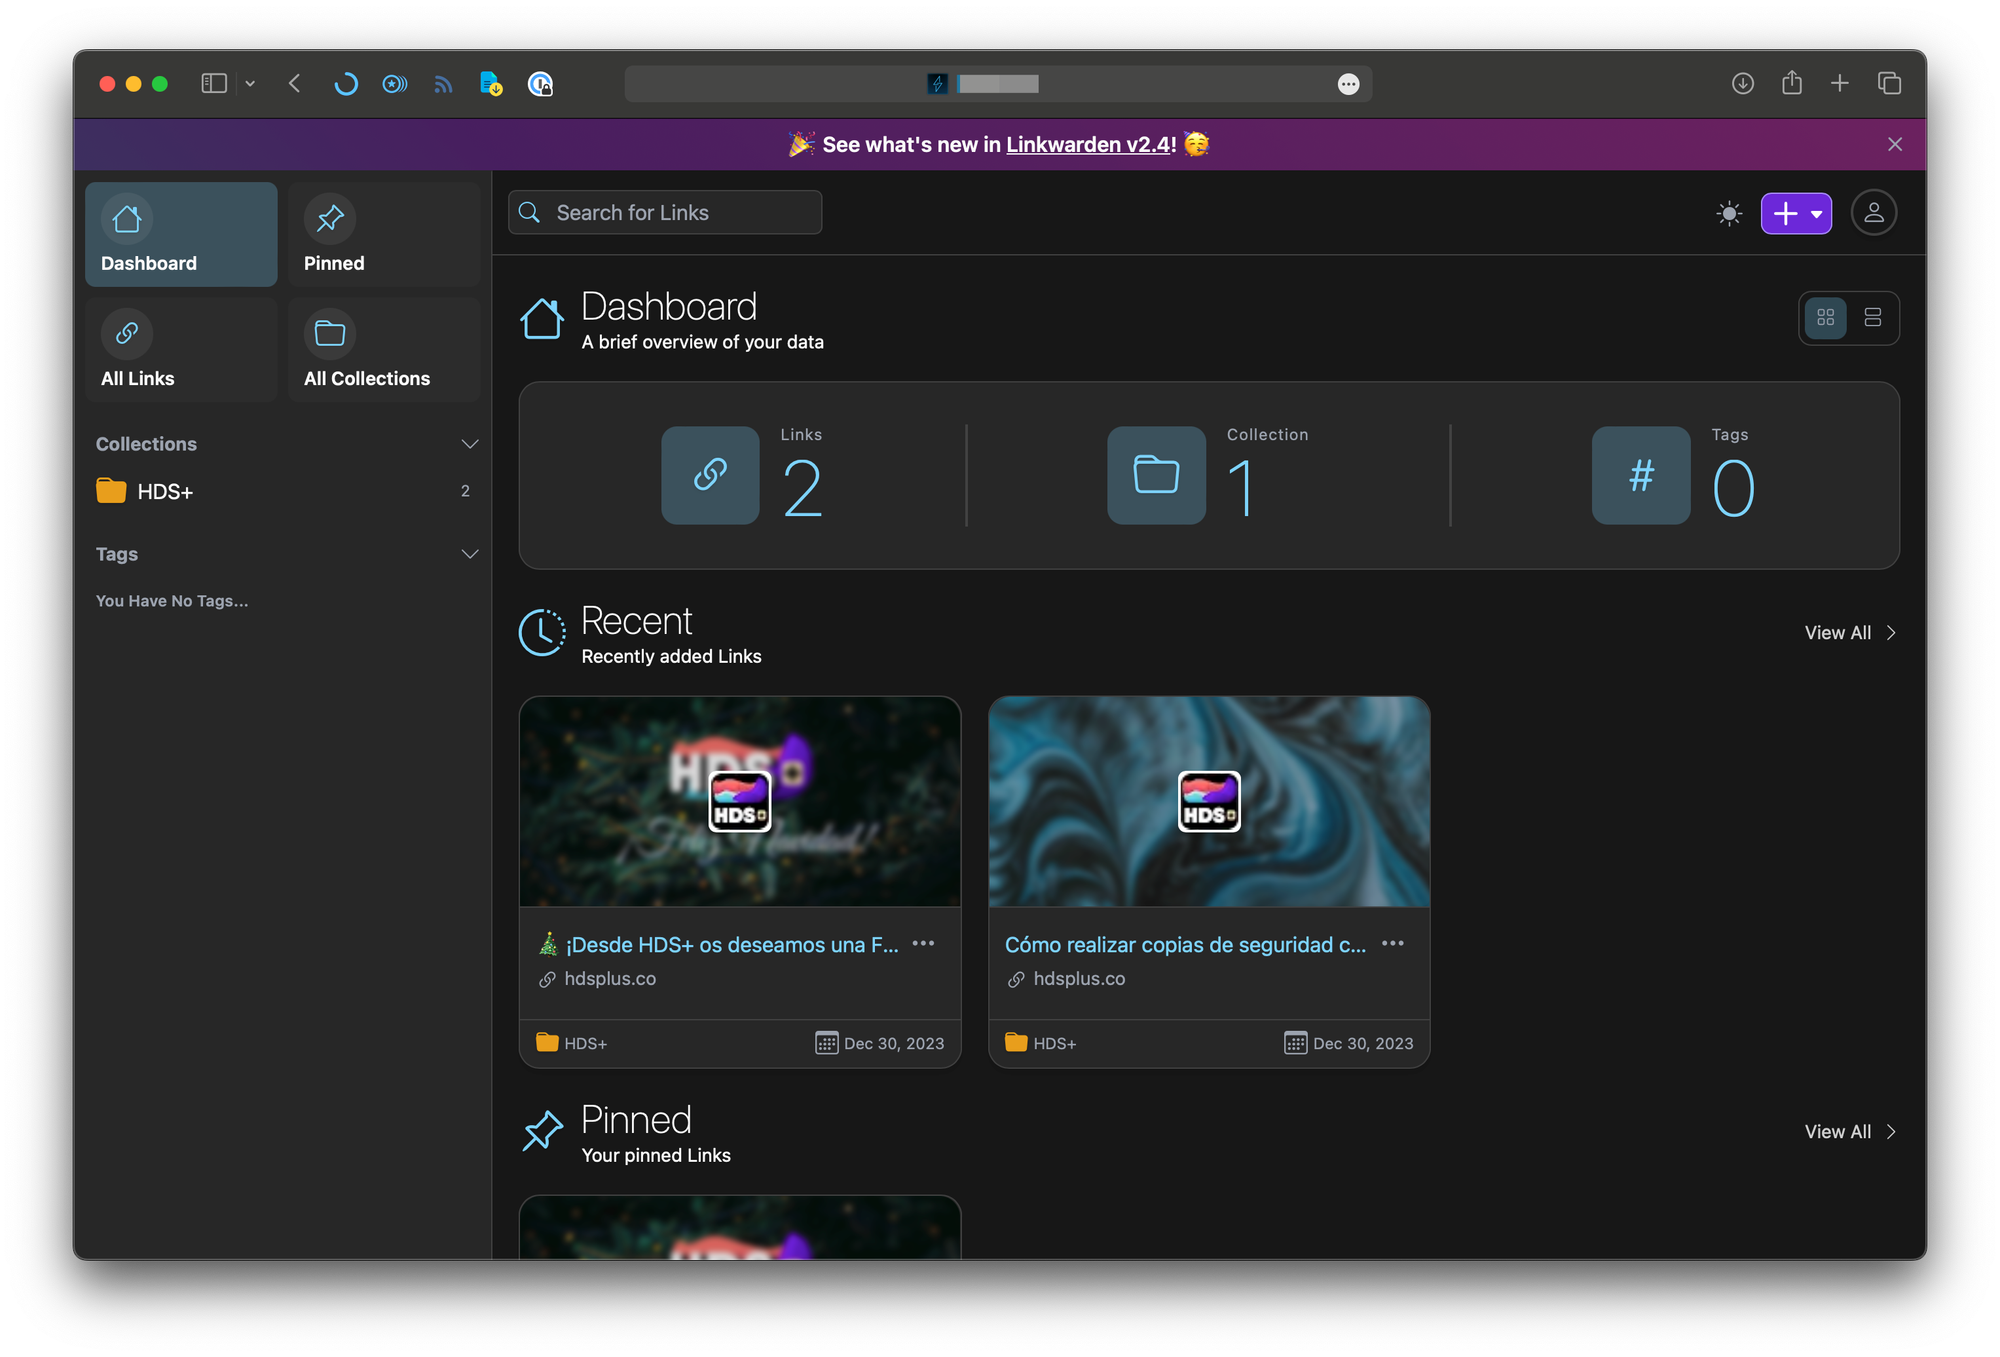The width and height of the screenshot is (2000, 1357).
Task: Click the Collection folder icon tile
Action: [x=1156, y=475]
